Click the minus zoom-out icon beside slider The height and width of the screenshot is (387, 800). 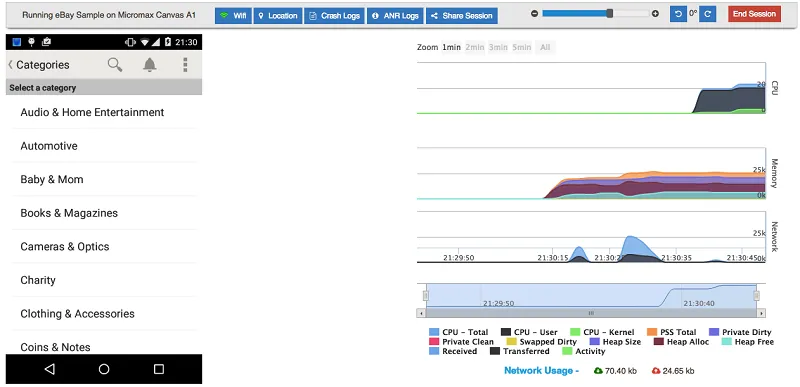534,14
